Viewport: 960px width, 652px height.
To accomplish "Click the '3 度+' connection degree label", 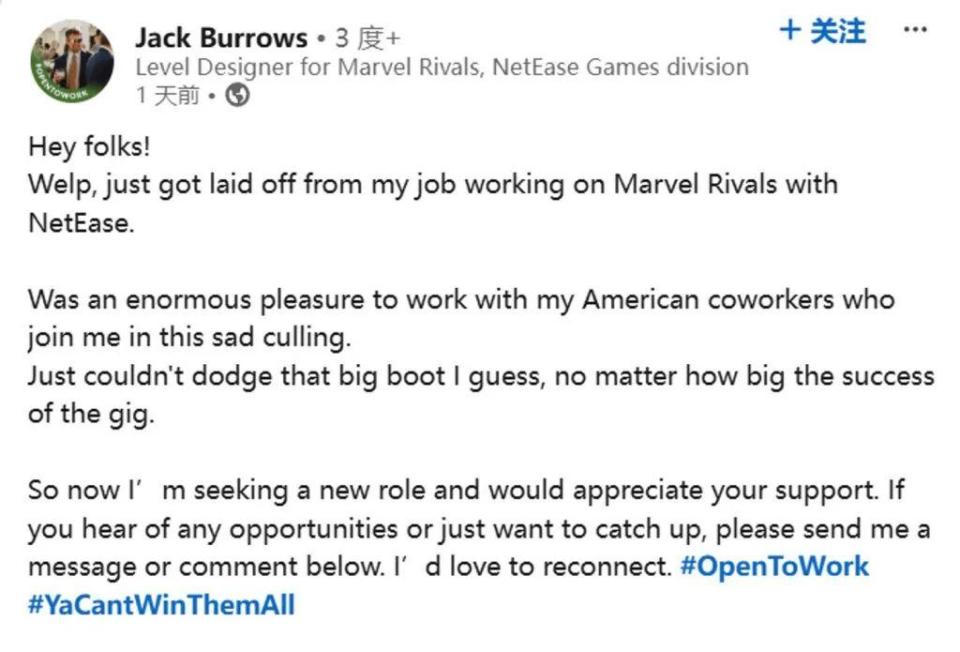I will pos(367,38).
